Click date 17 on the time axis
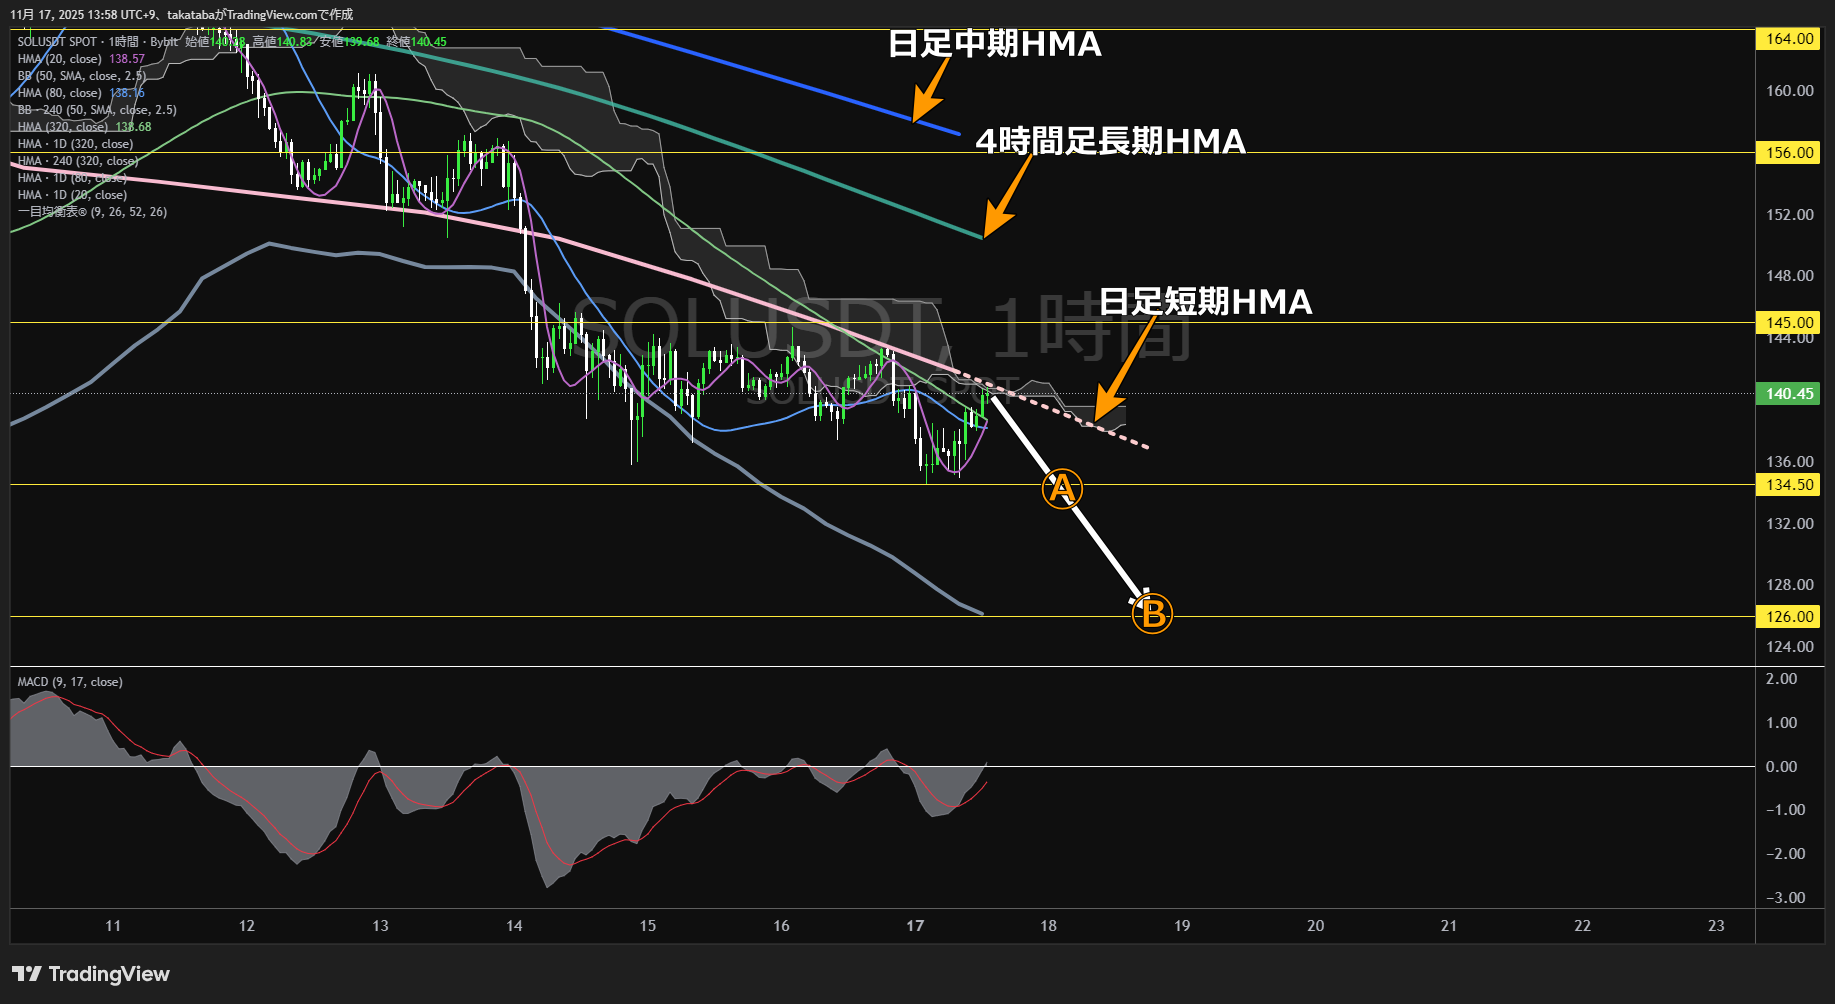1835x1004 pixels. coord(915,926)
